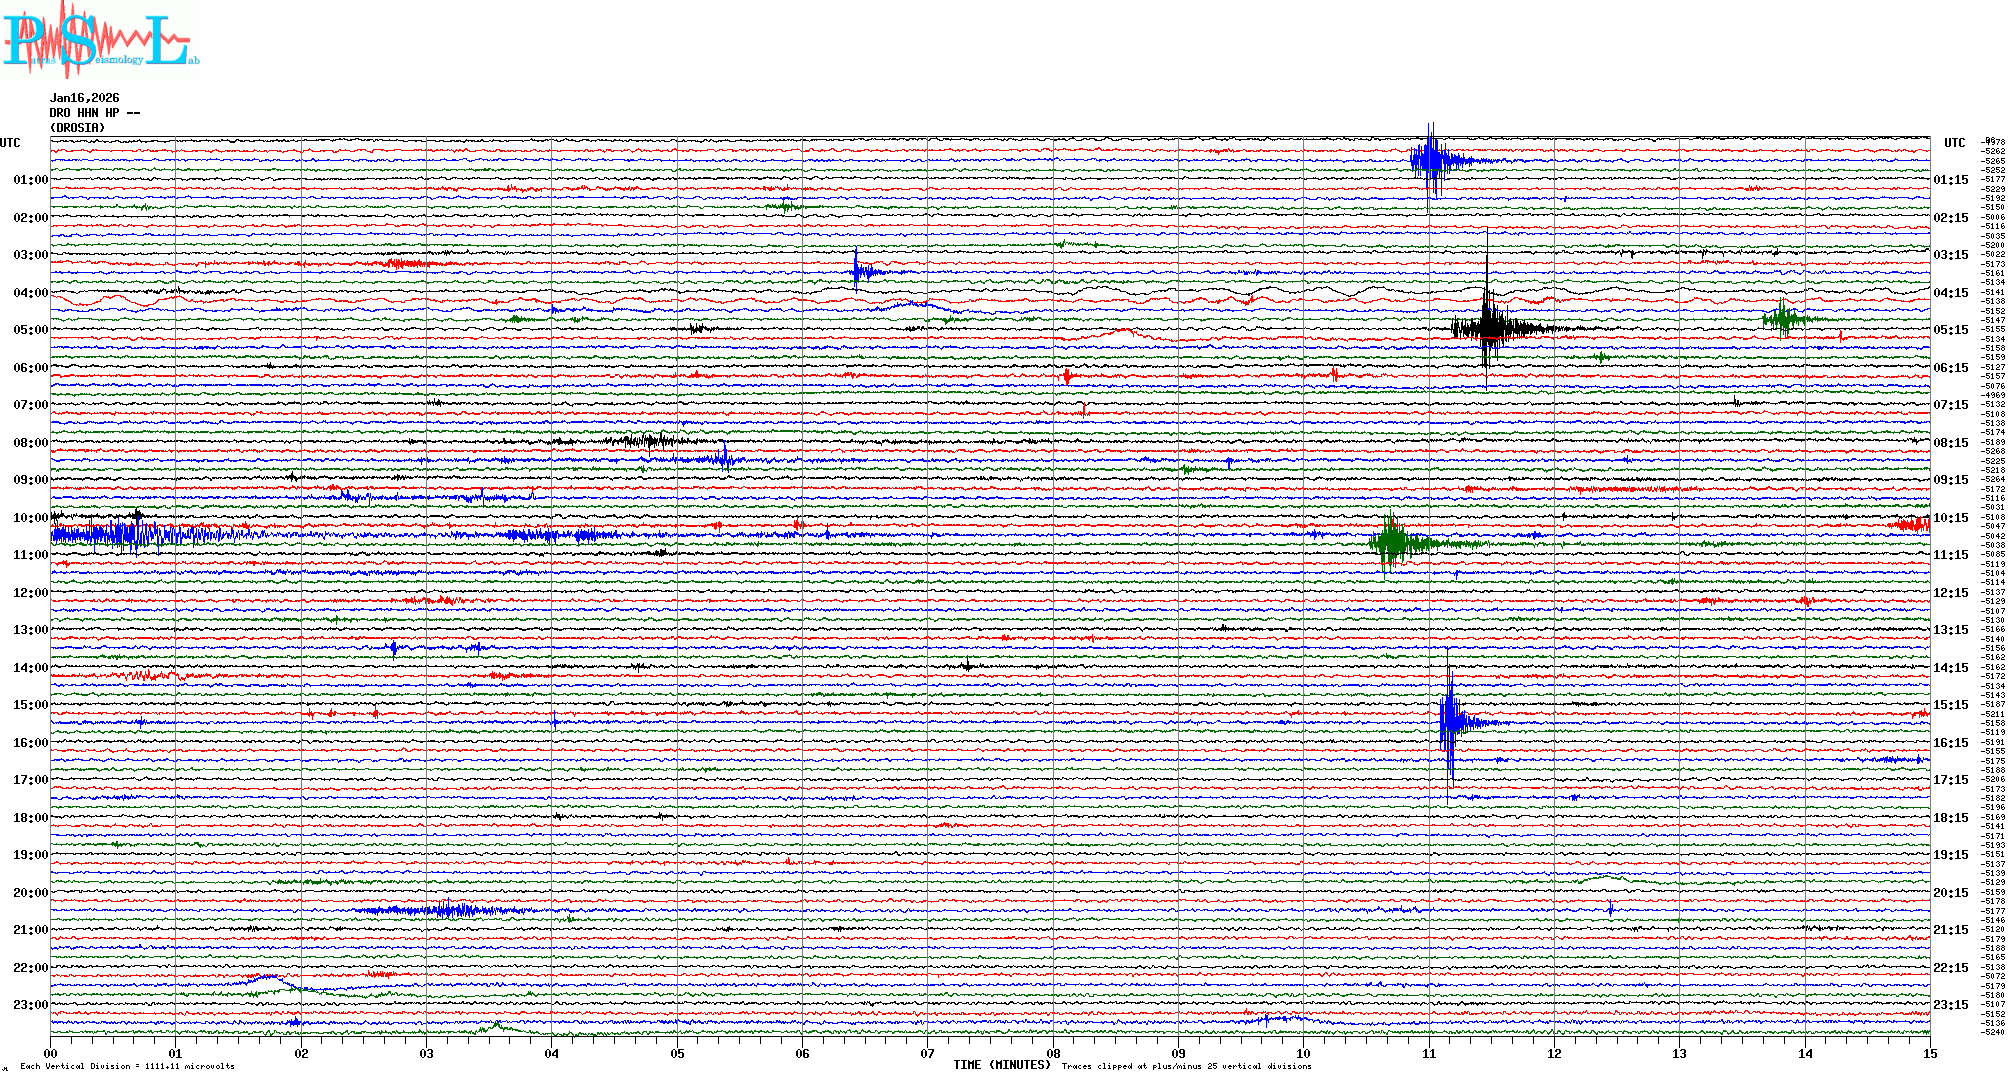
Task: Click the green seismic burst near the 10:45 trace
Action: coord(1392,544)
